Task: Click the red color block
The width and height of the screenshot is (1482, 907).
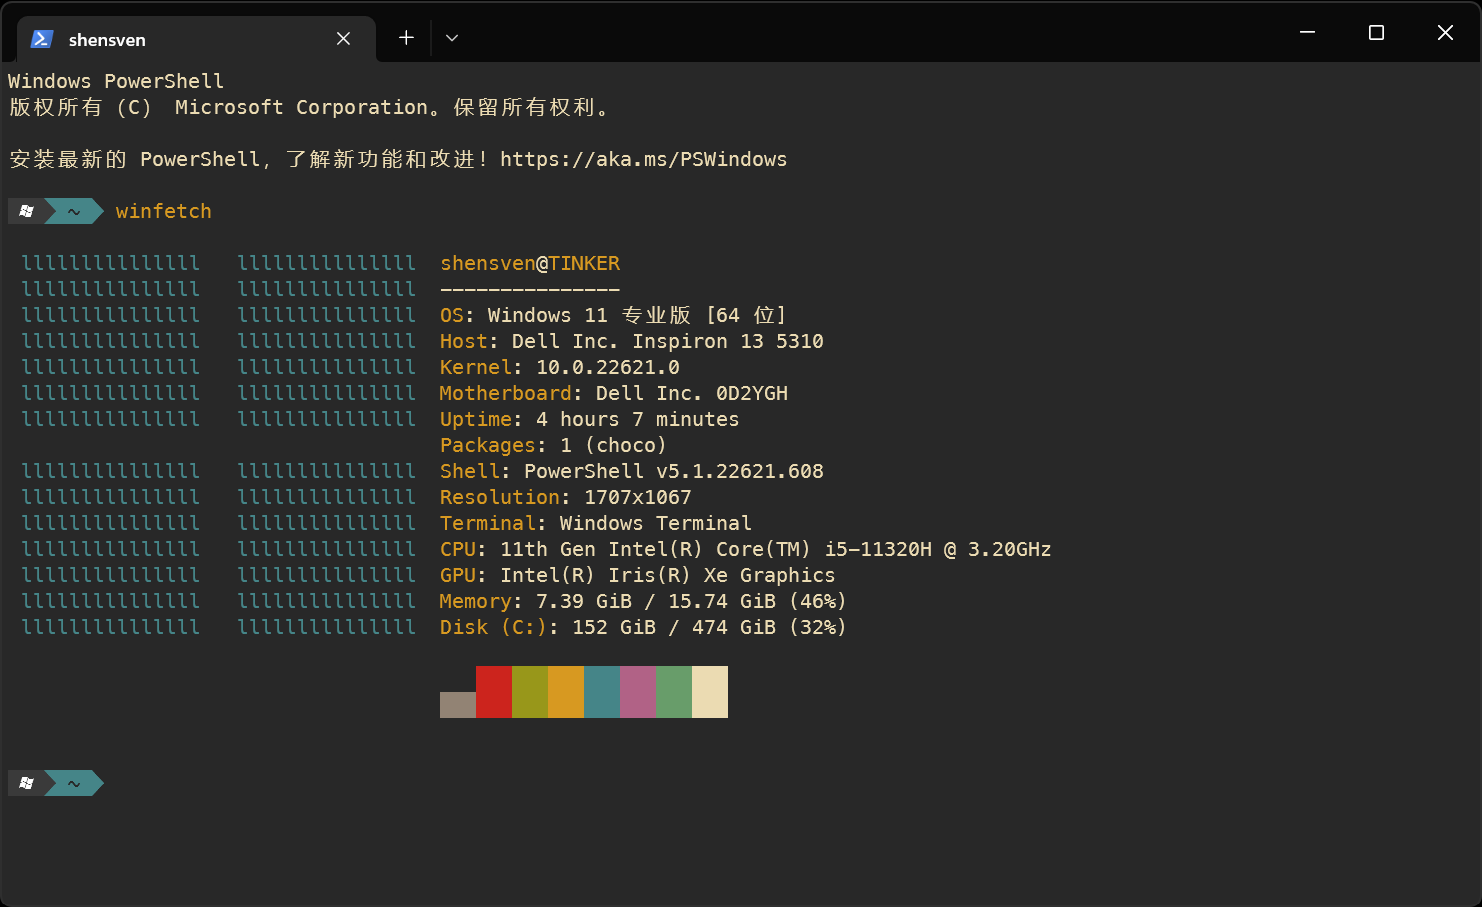Action: [x=494, y=692]
